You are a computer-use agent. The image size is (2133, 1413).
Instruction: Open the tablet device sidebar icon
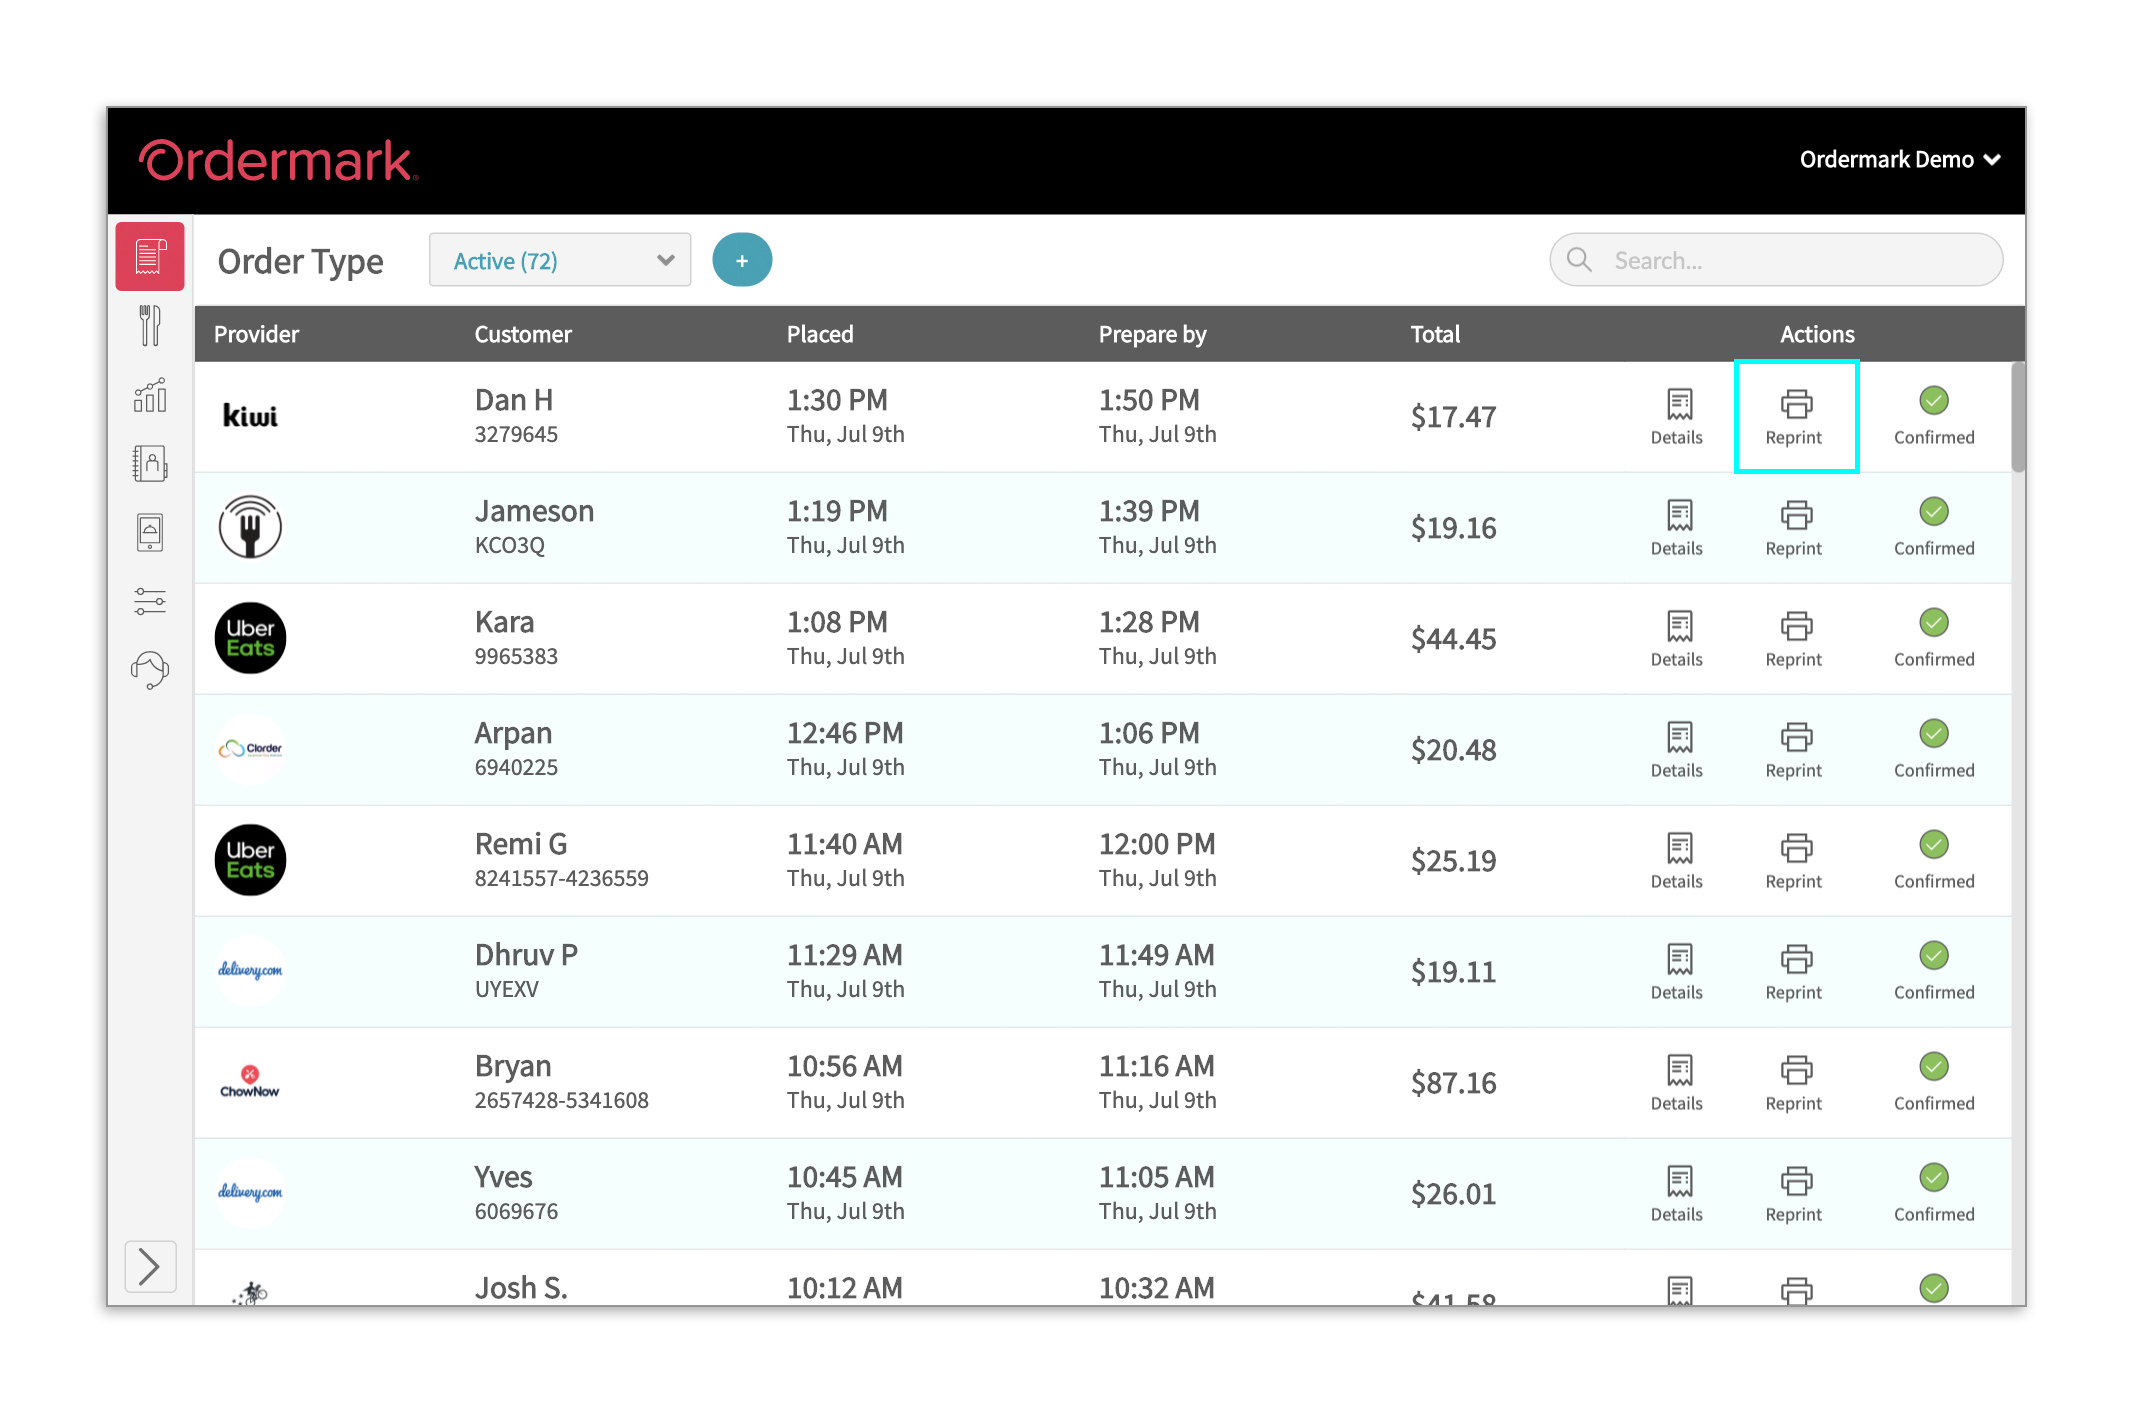click(x=150, y=532)
